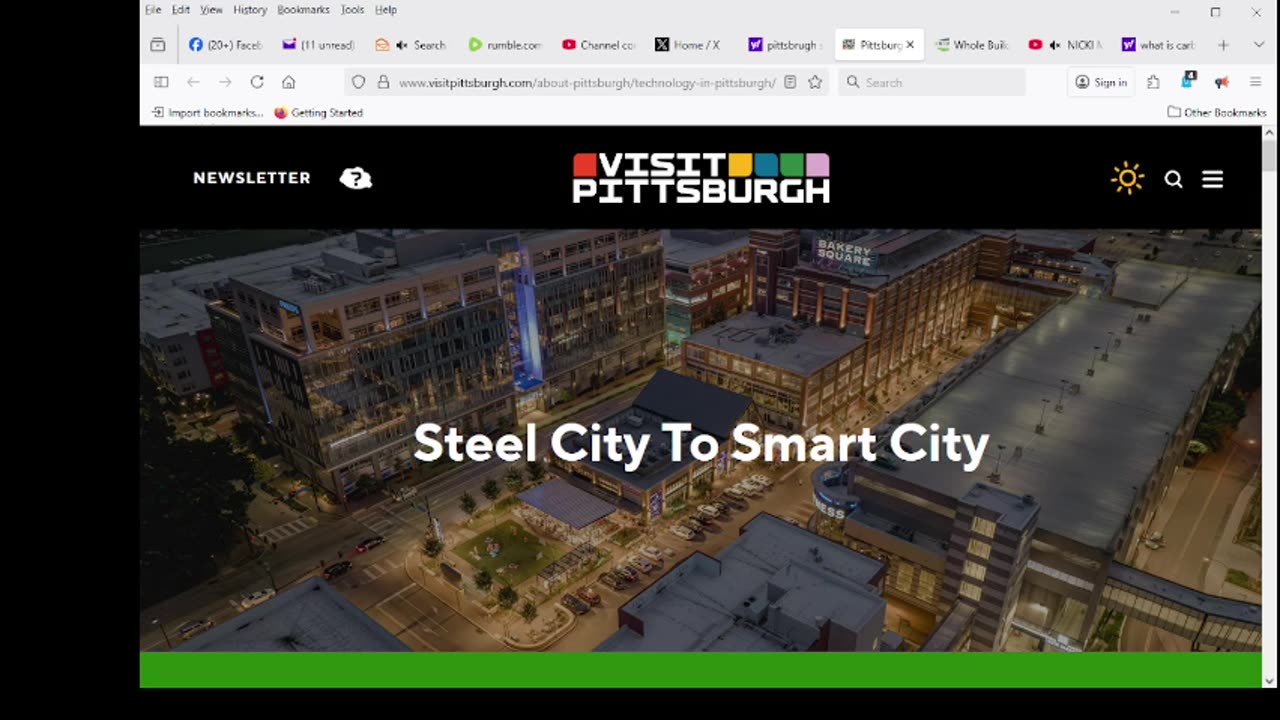Open Getting Started bookmark
1280x720 pixels.
point(318,112)
